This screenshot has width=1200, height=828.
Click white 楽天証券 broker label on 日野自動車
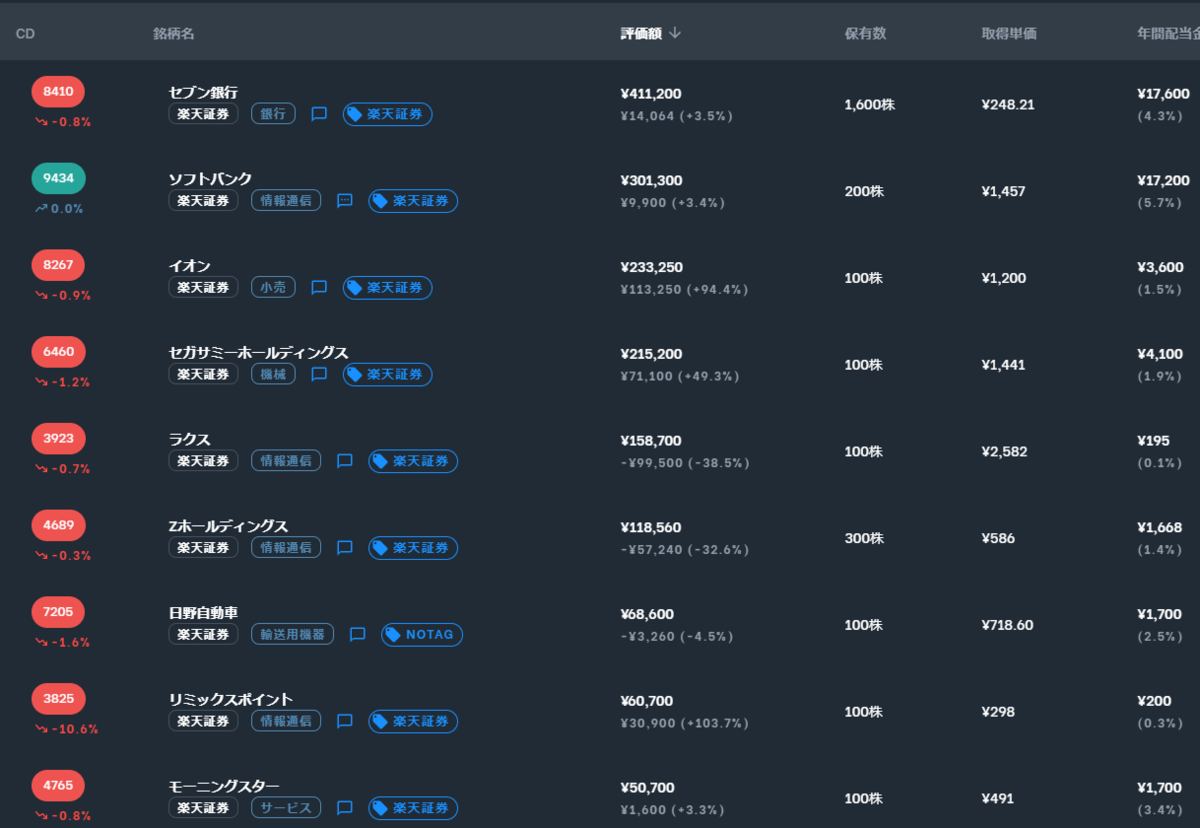203,635
